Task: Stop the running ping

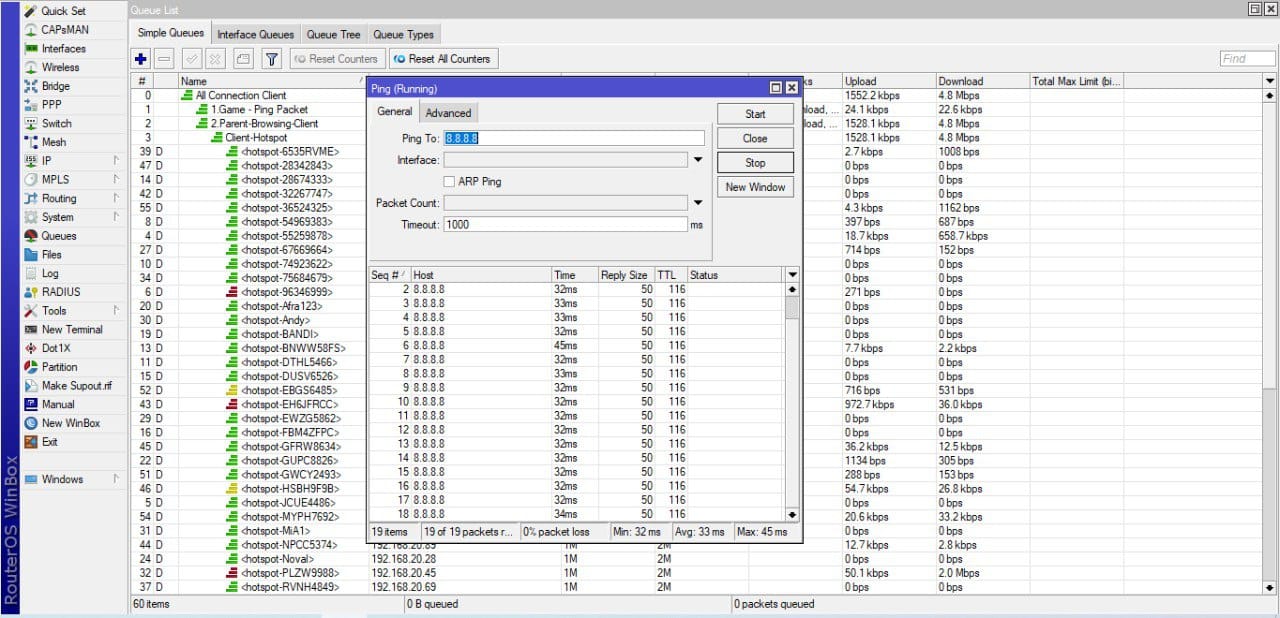Action: 755,162
